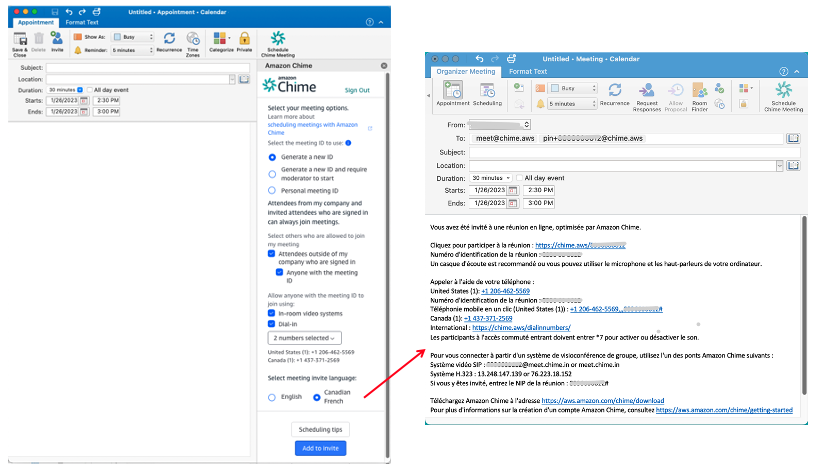Image resolution: width=817 pixels, height=470 pixels.
Task: Click Sign Out in Chime panel
Action: click(357, 90)
